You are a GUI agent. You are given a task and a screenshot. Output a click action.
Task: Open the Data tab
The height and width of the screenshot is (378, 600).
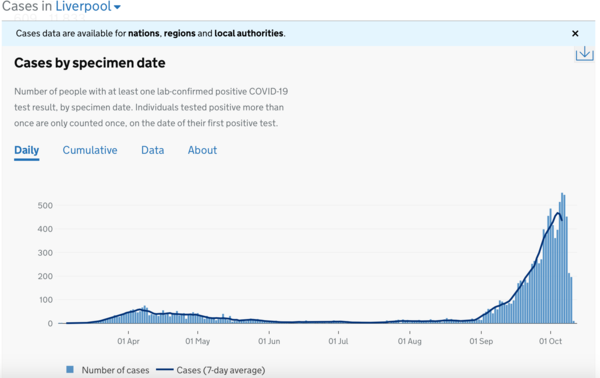152,150
